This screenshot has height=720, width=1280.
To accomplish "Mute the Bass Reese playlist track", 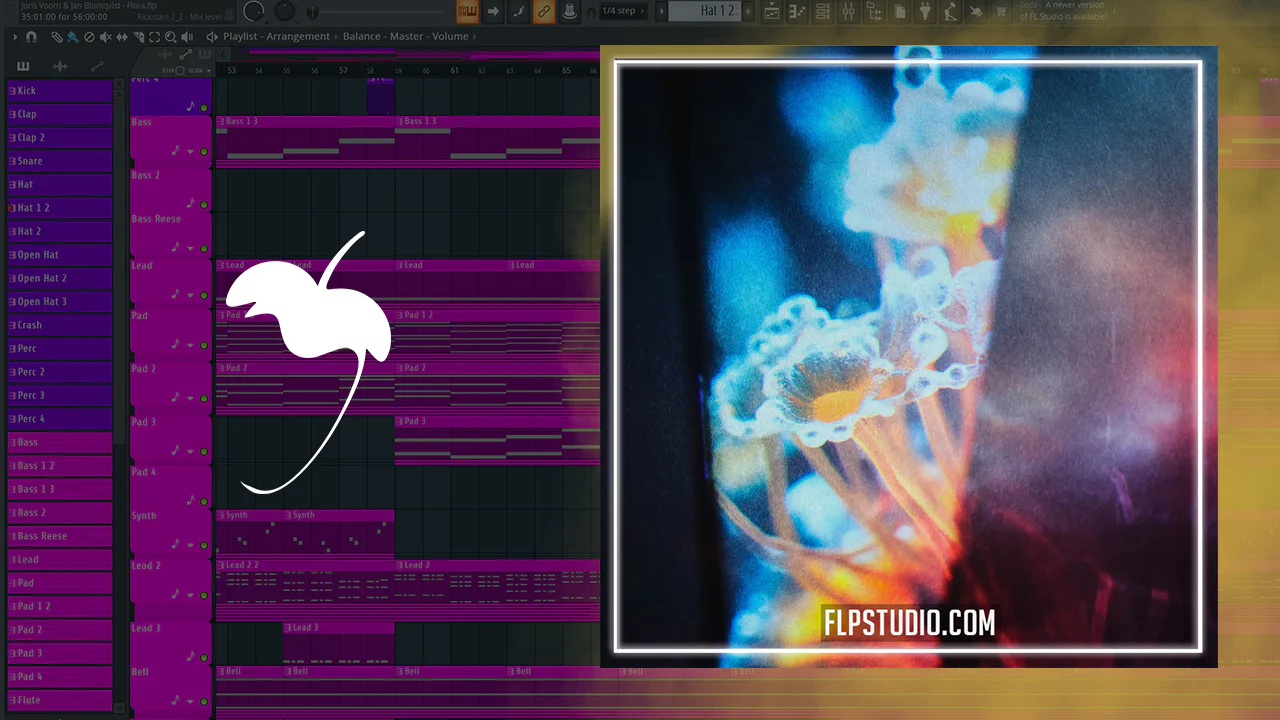I will pyautogui.click(x=204, y=249).
